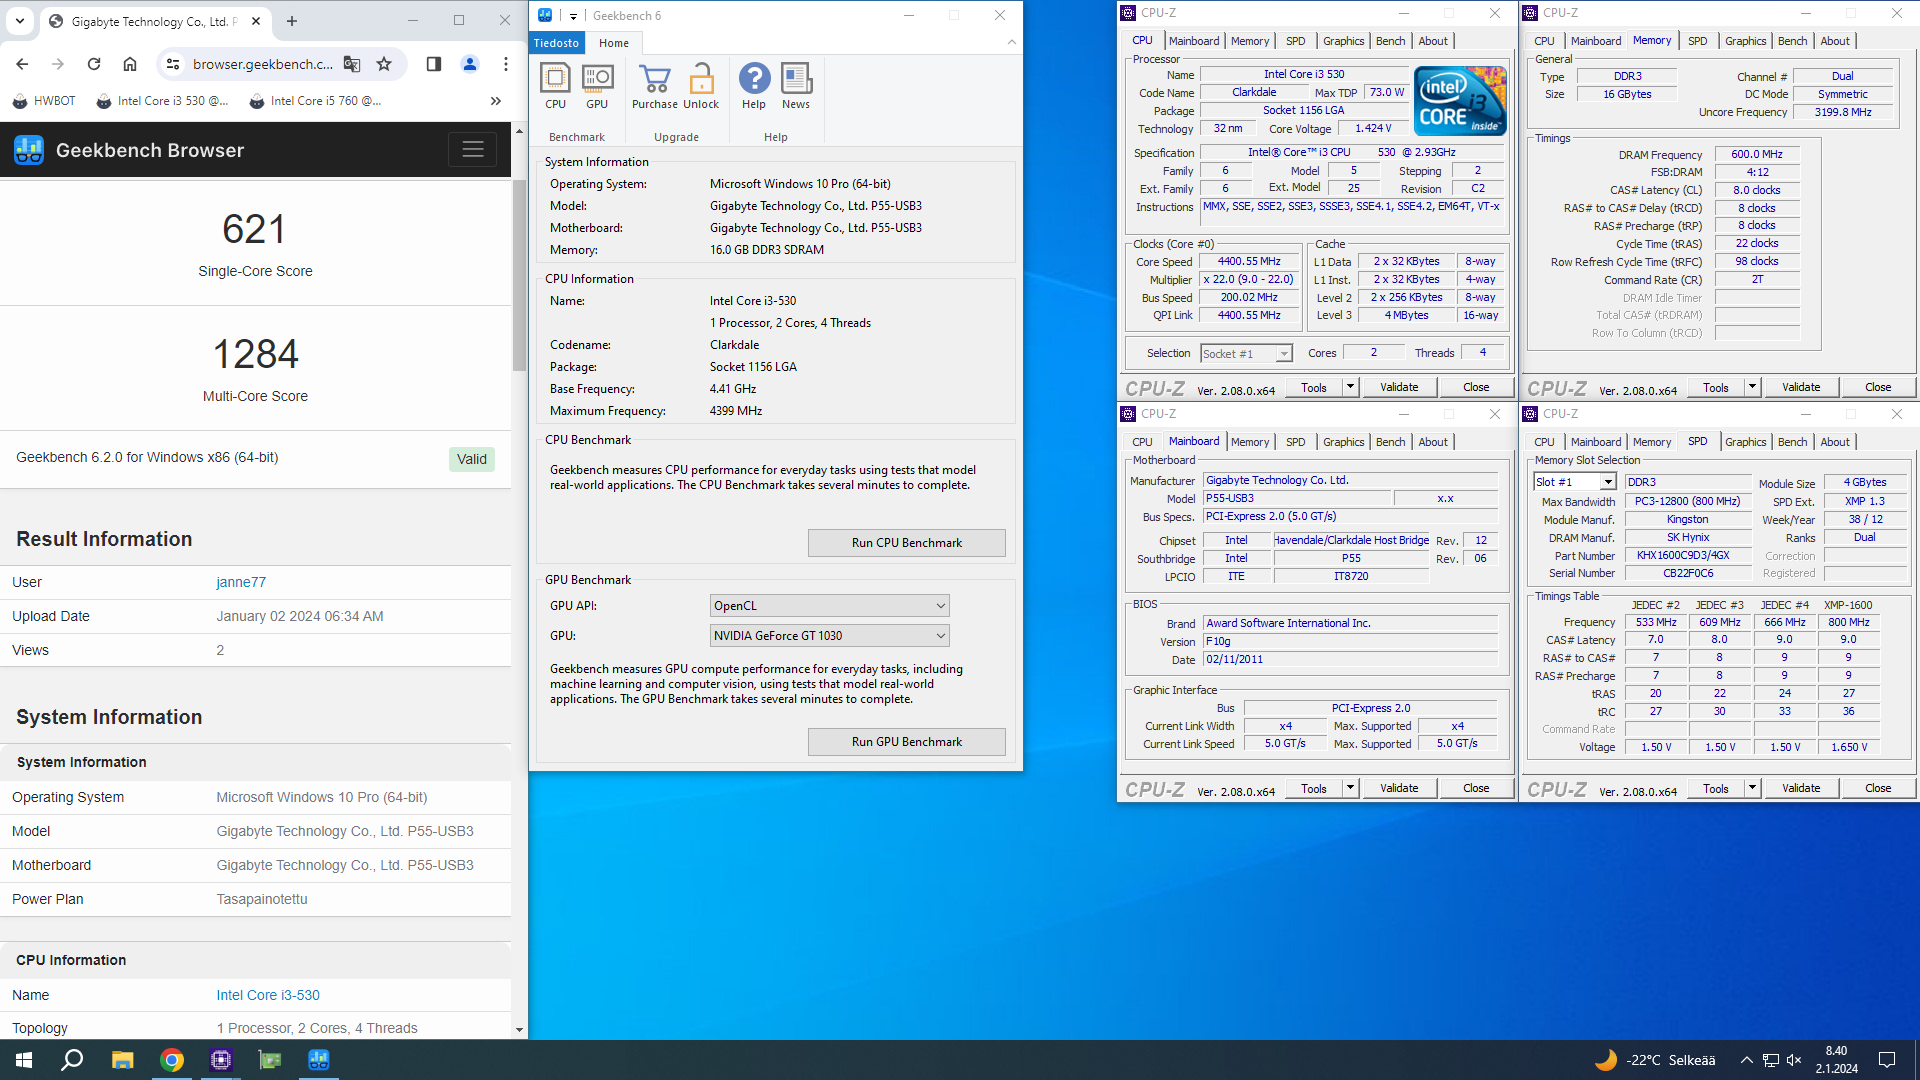This screenshot has height=1080, width=1920.
Task: Switch to CPU-Z in taskbar
Action: click(x=221, y=1060)
